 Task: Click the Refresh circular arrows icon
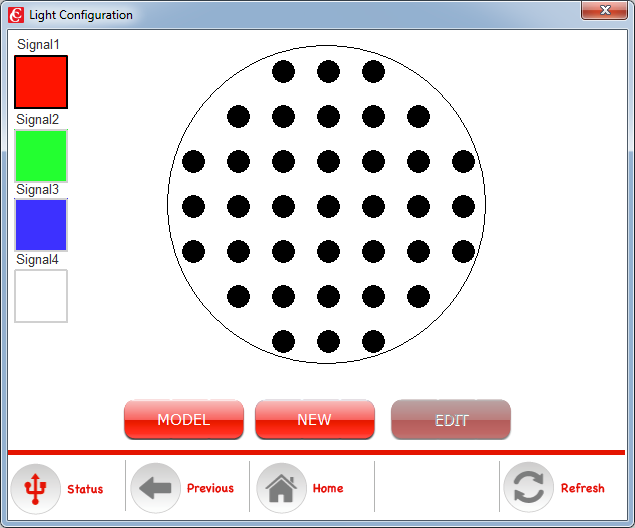(x=528, y=487)
